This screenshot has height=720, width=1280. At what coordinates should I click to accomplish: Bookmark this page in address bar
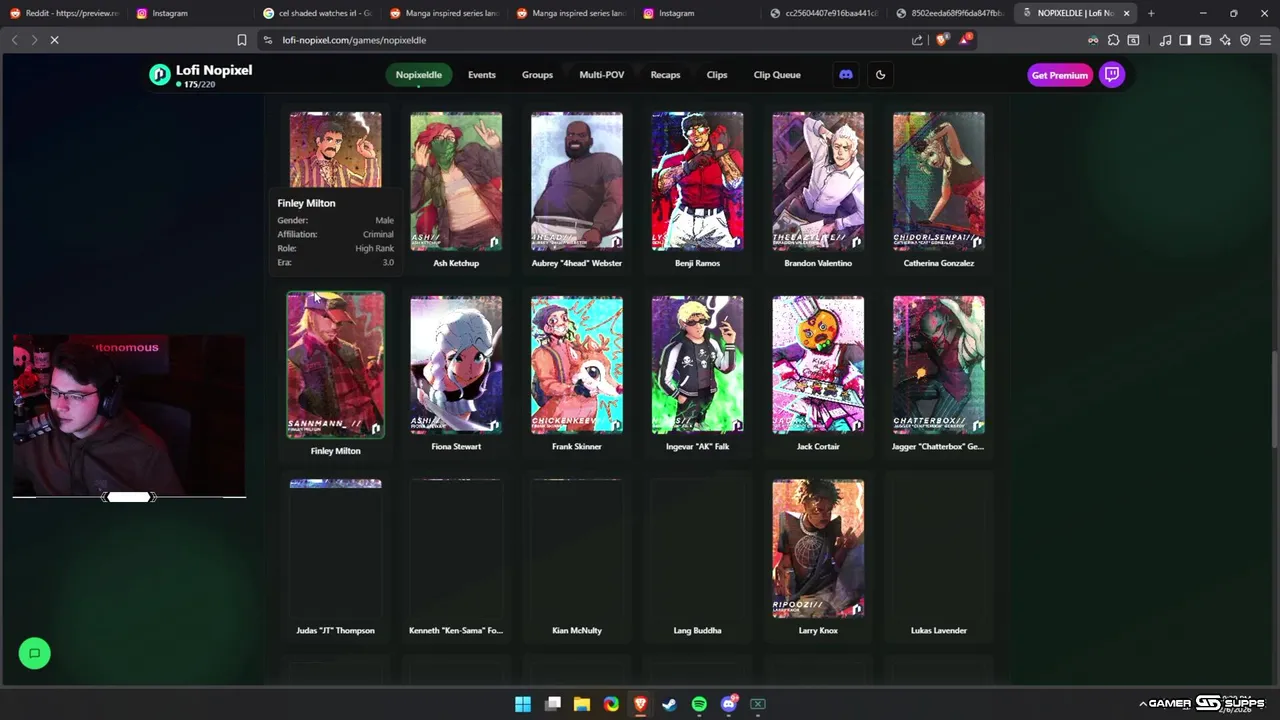click(241, 40)
